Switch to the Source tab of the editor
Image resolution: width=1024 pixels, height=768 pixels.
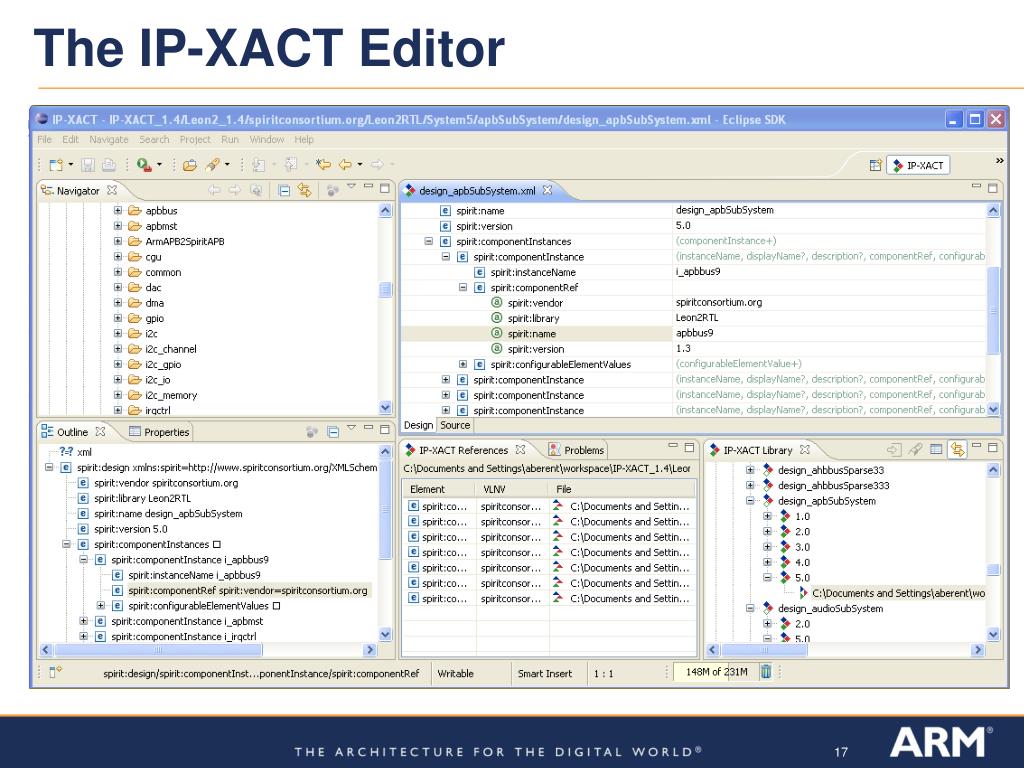[455, 425]
